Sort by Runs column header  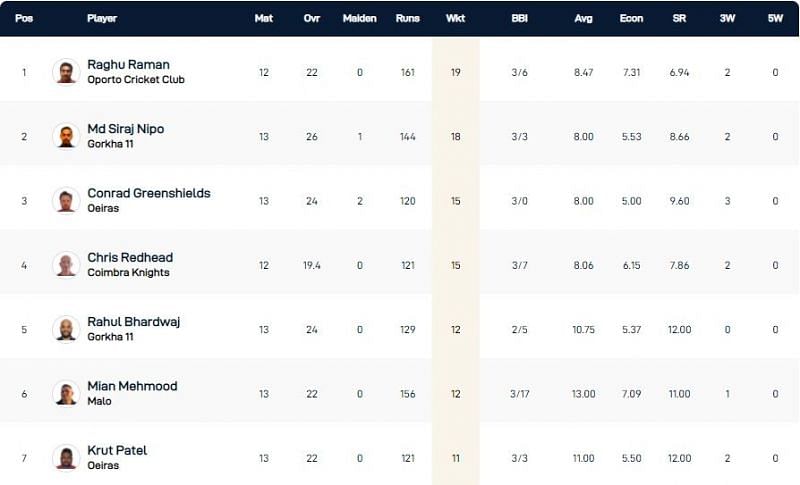[x=406, y=18]
